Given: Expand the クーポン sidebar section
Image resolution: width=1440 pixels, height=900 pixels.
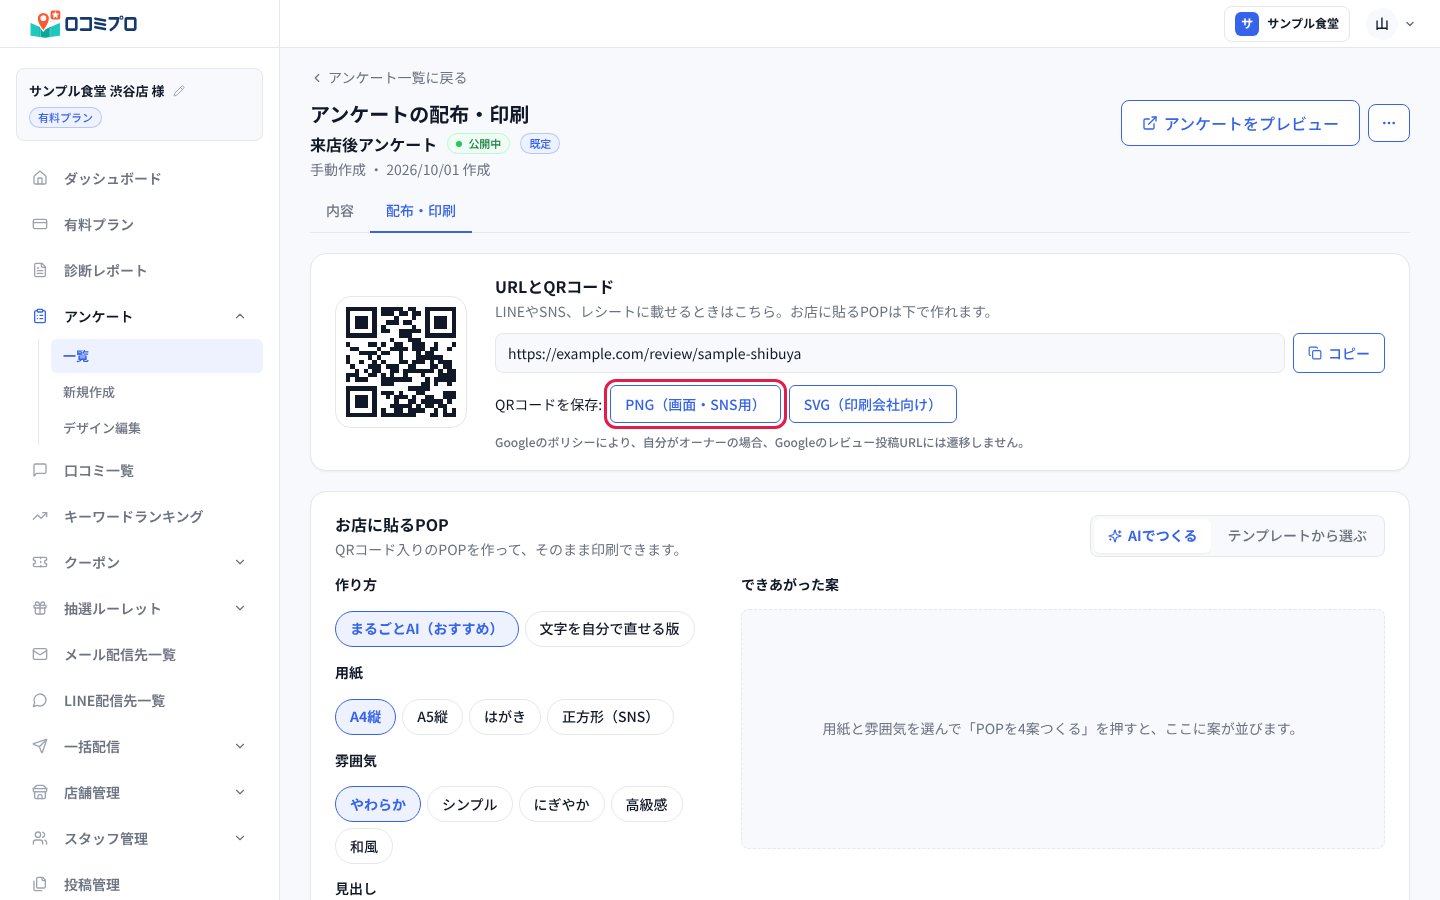Looking at the screenshot, I should (x=240, y=562).
